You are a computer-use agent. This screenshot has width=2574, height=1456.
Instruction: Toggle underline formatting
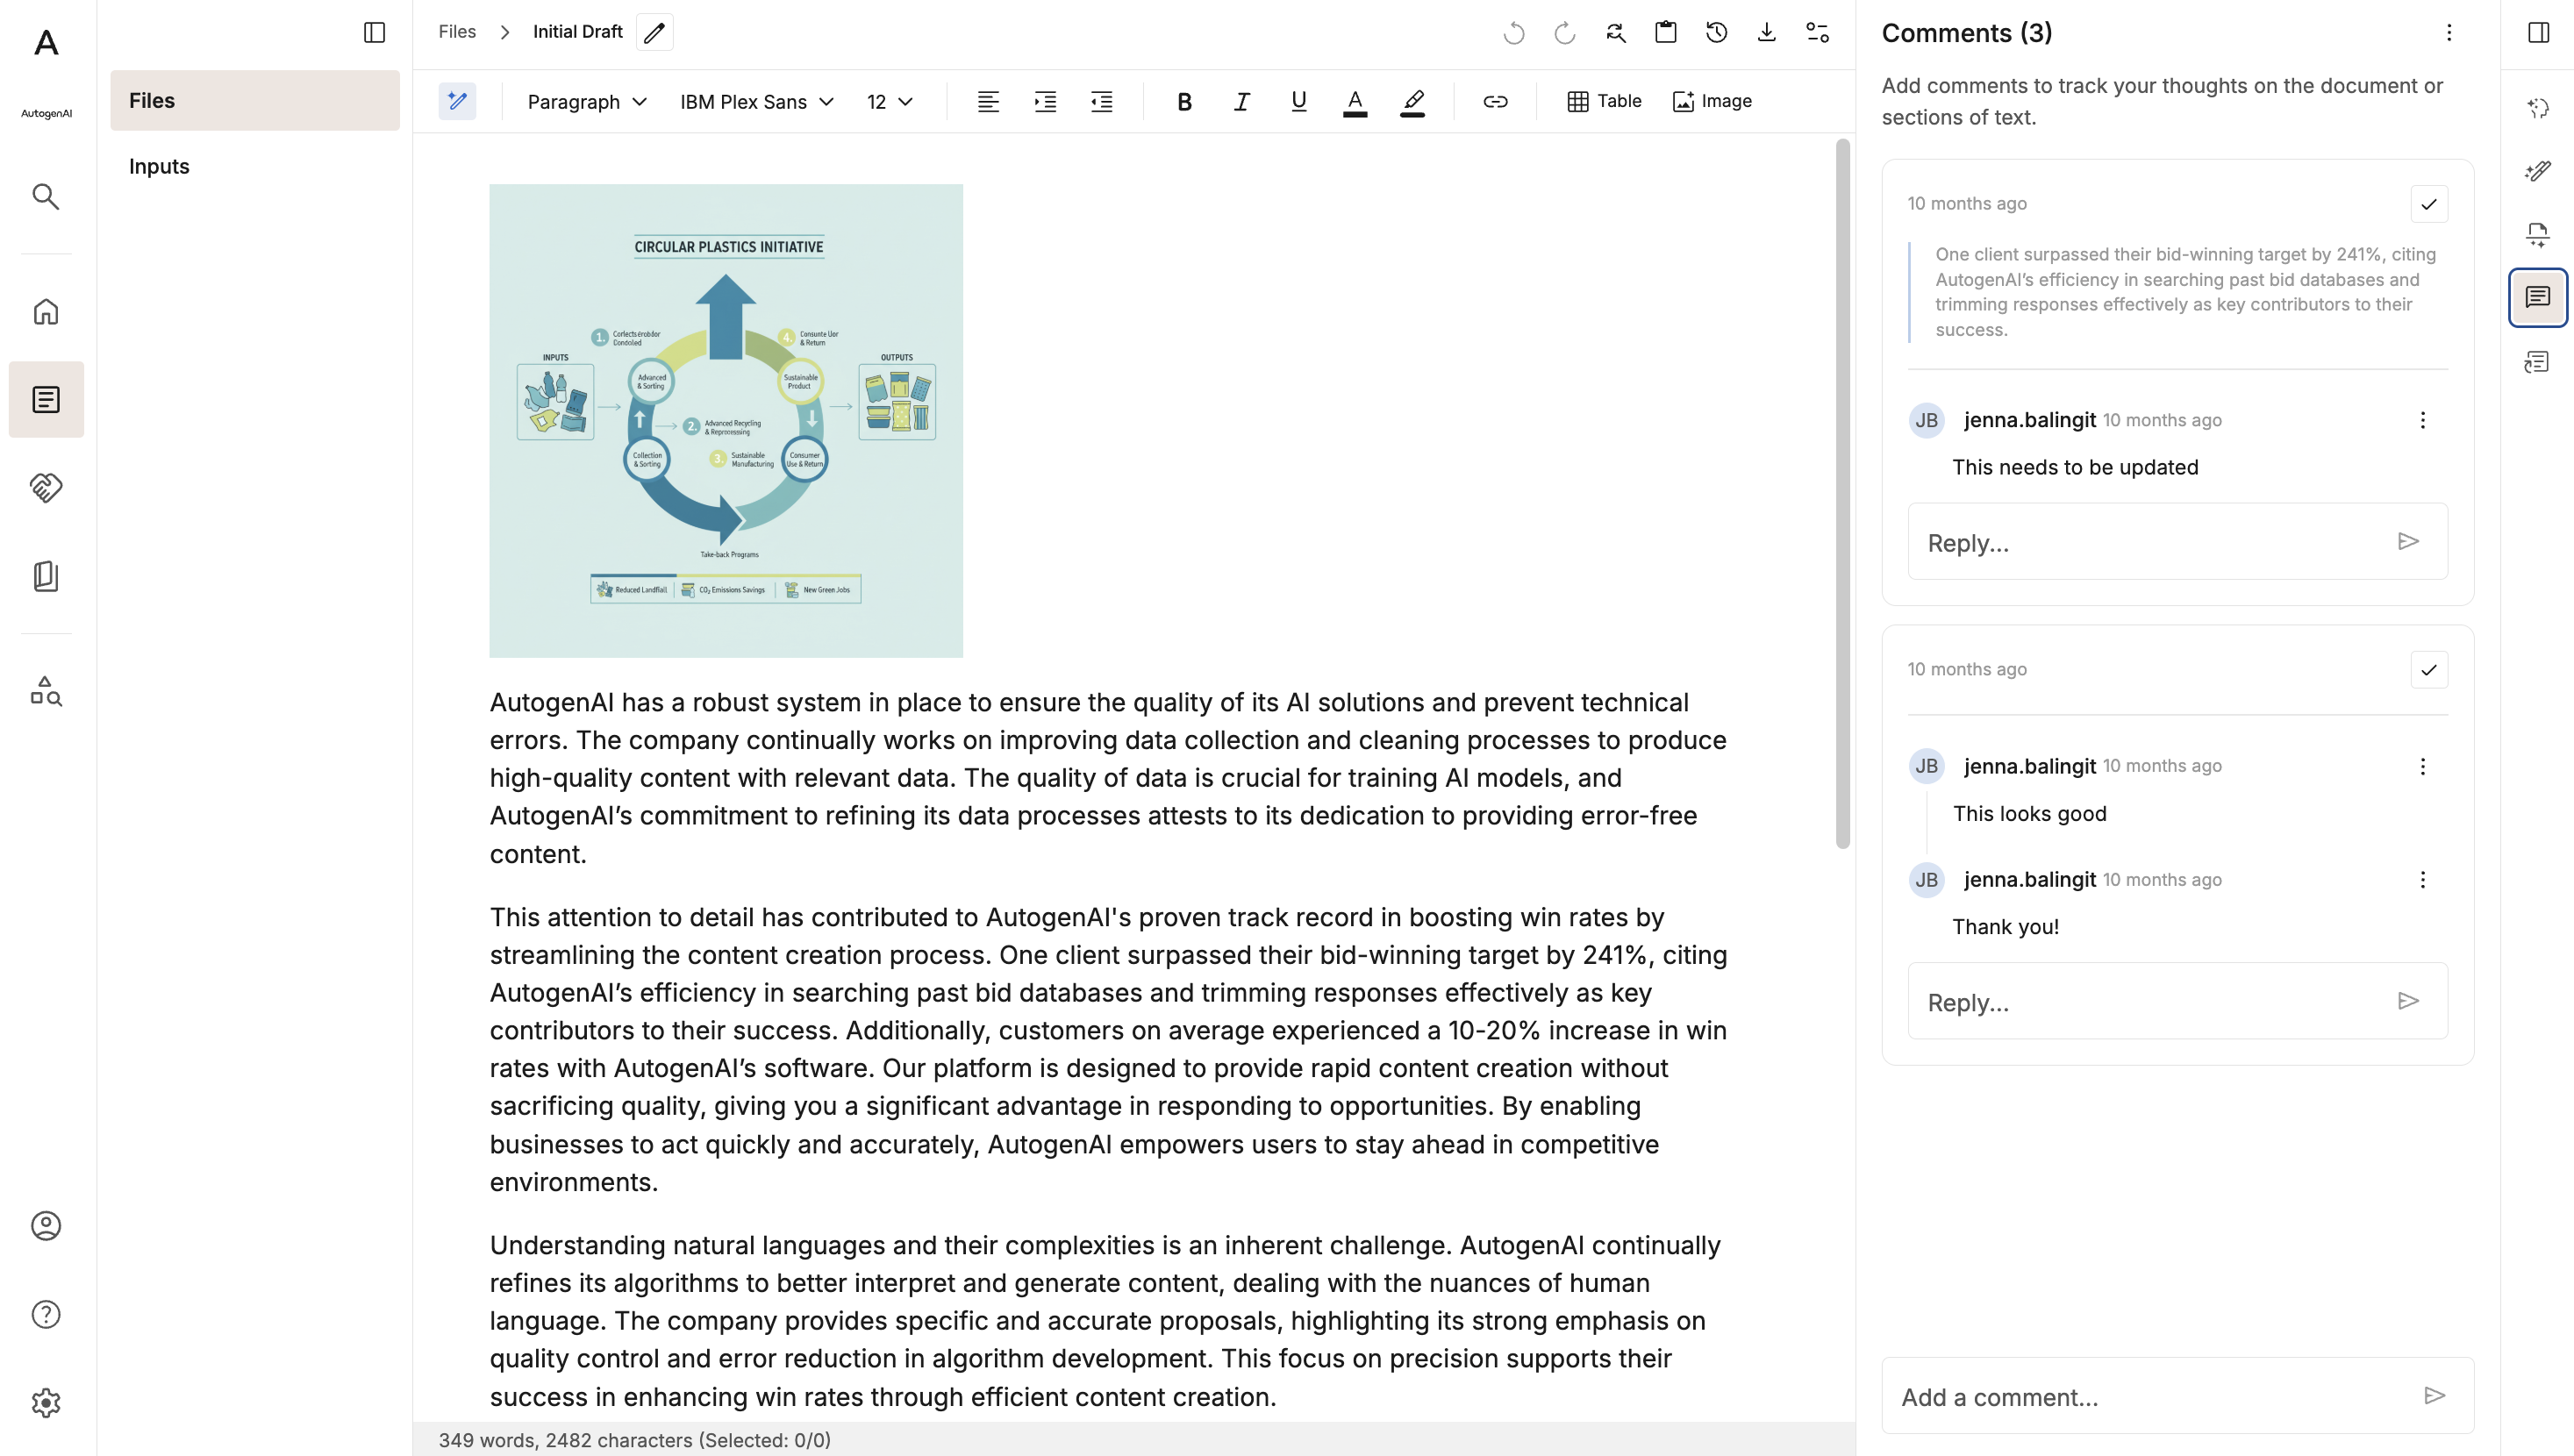(x=1298, y=101)
